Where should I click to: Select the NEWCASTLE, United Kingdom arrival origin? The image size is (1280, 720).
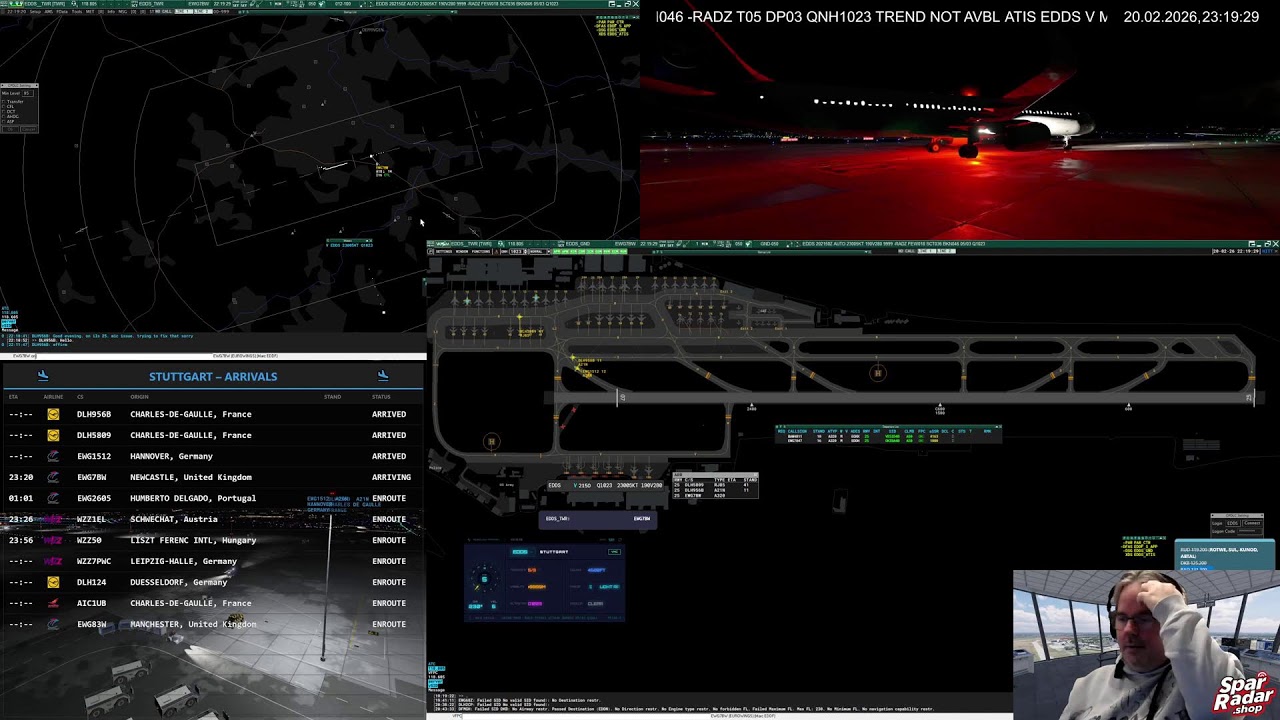(x=191, y=477)
